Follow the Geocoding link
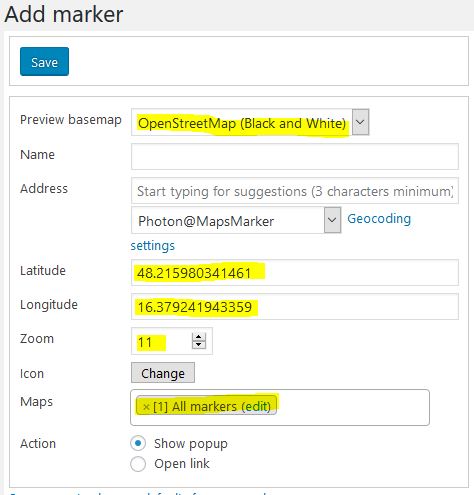The width and height of the screenshot is (474, 495). coord(379,219)
